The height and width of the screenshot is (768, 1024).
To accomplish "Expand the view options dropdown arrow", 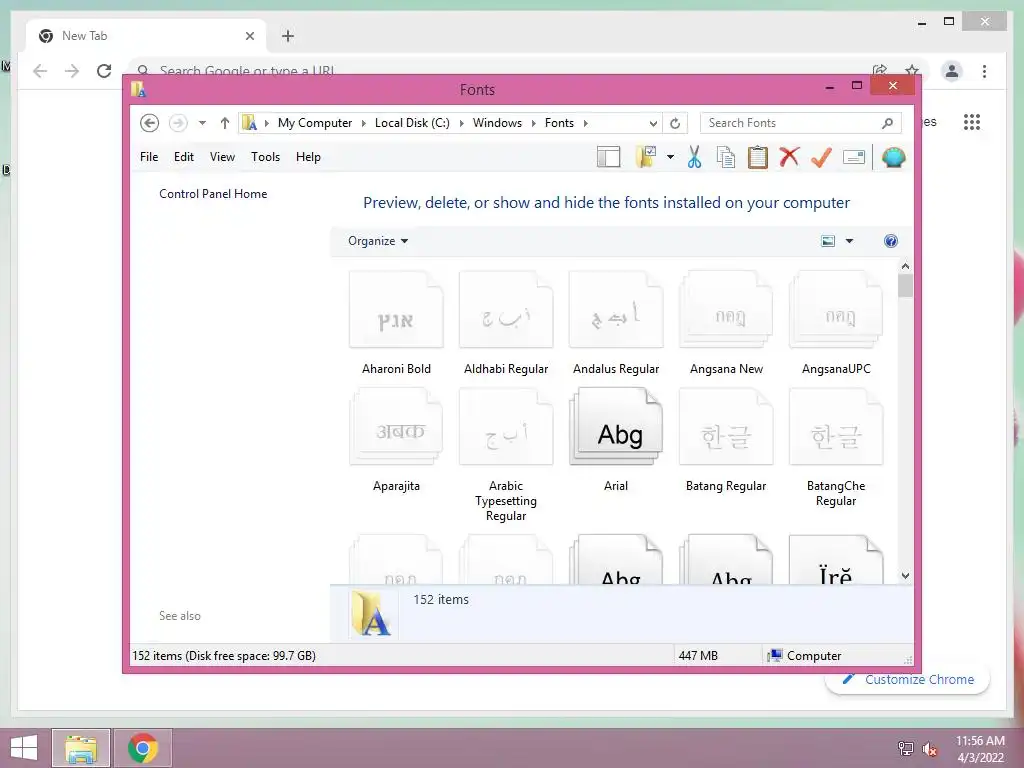I will pyautogui.click(x=849, y=241).
